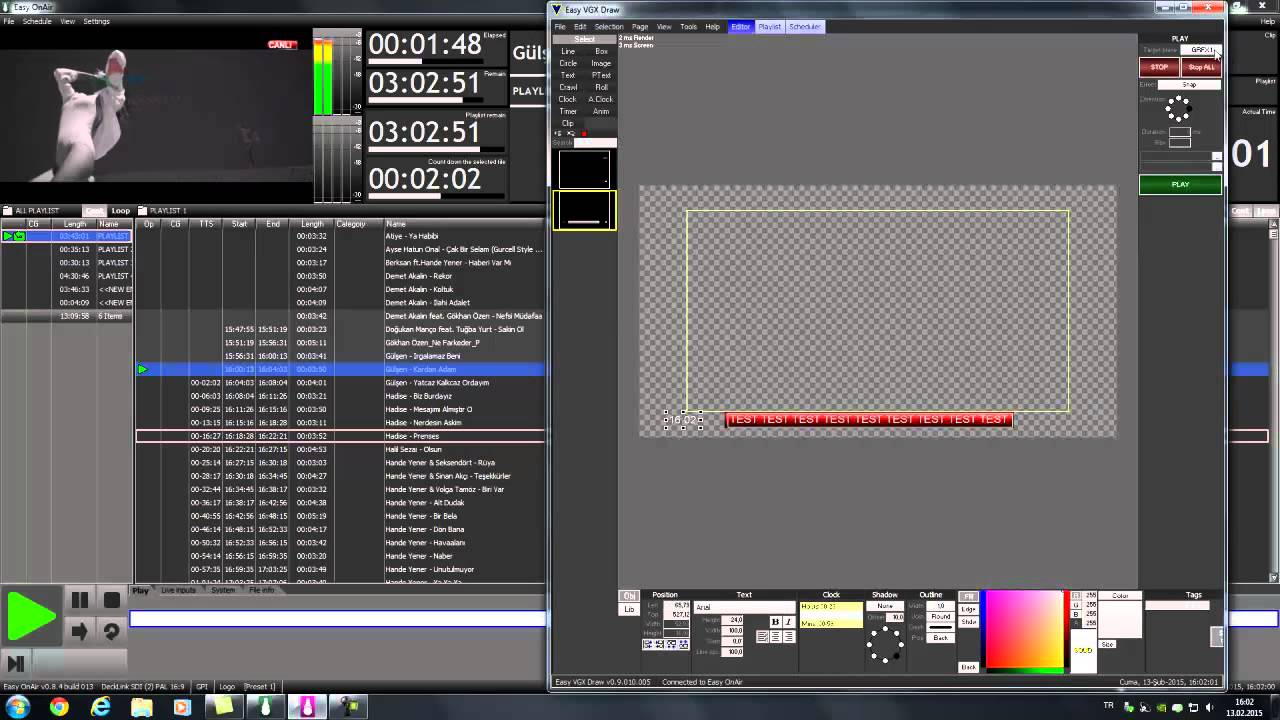Click the Stop ALL button
Screen dimensions: 1280x720
pyautogui.click(x=1201, y=67)
